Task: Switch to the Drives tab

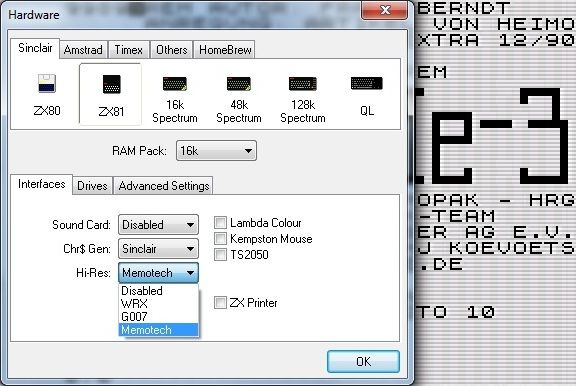Action: click(92, 186)
